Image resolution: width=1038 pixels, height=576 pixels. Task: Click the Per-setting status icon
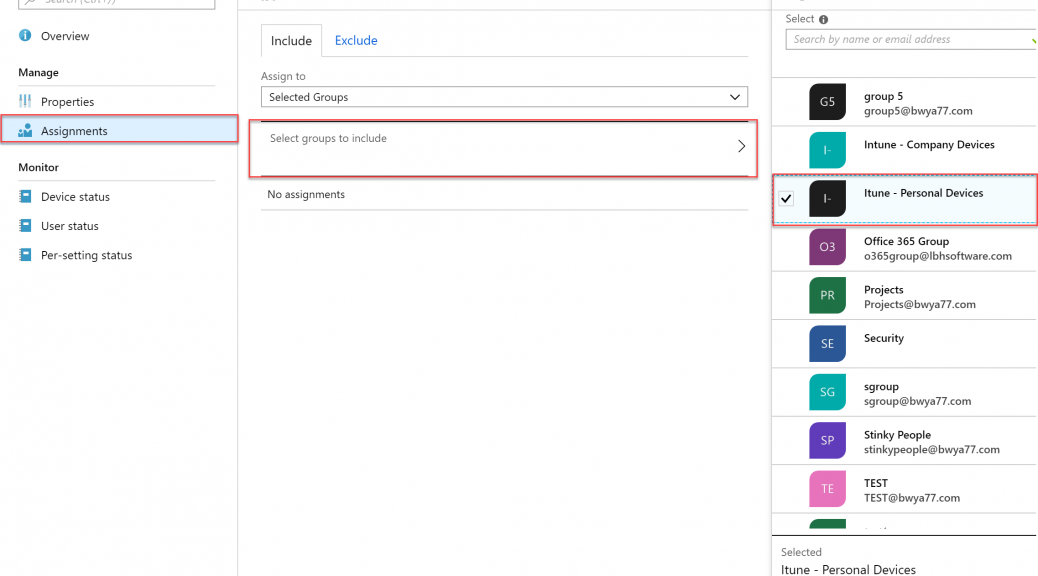(25, 254)
